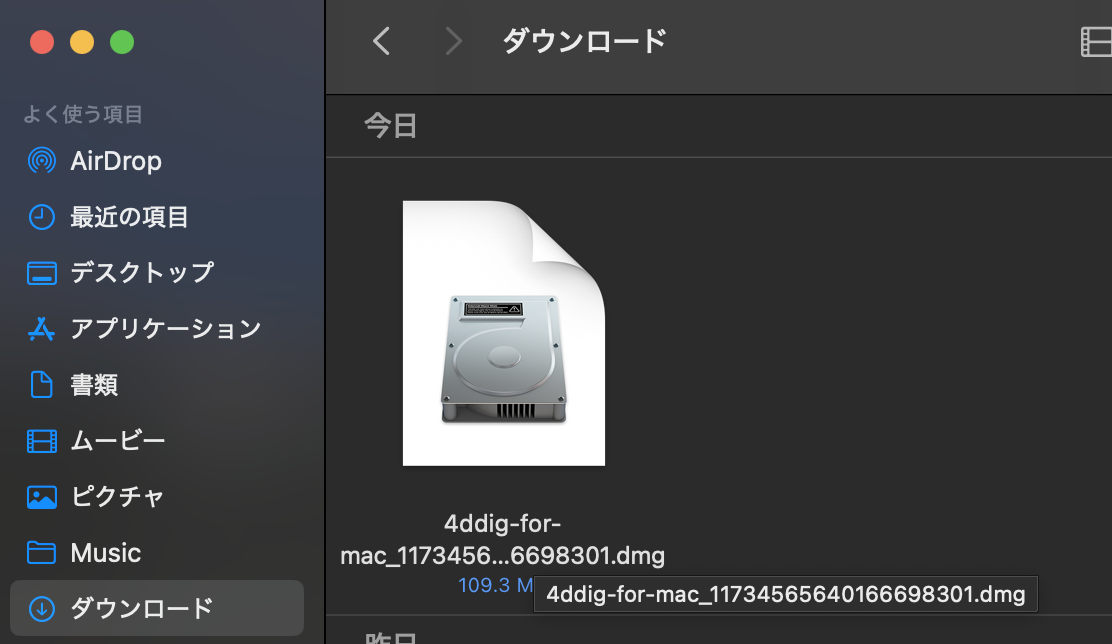Select the Recents clock icon (最近の項目)
This screenshot has width=1112, height=644.
tap(42, 217)
